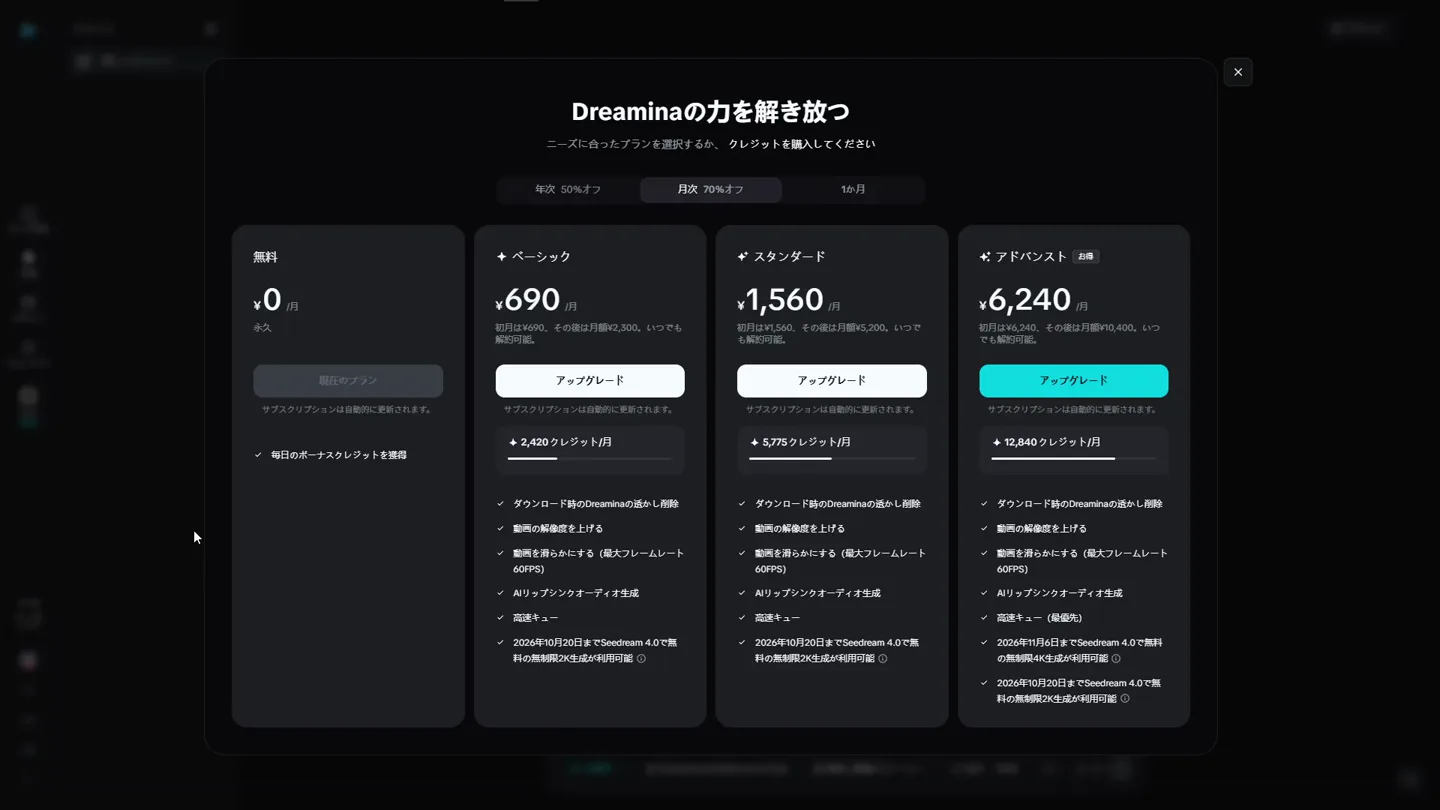Switch to the 年次 50%オフ billing tab
1440x810 pixels.
[568, 189]
